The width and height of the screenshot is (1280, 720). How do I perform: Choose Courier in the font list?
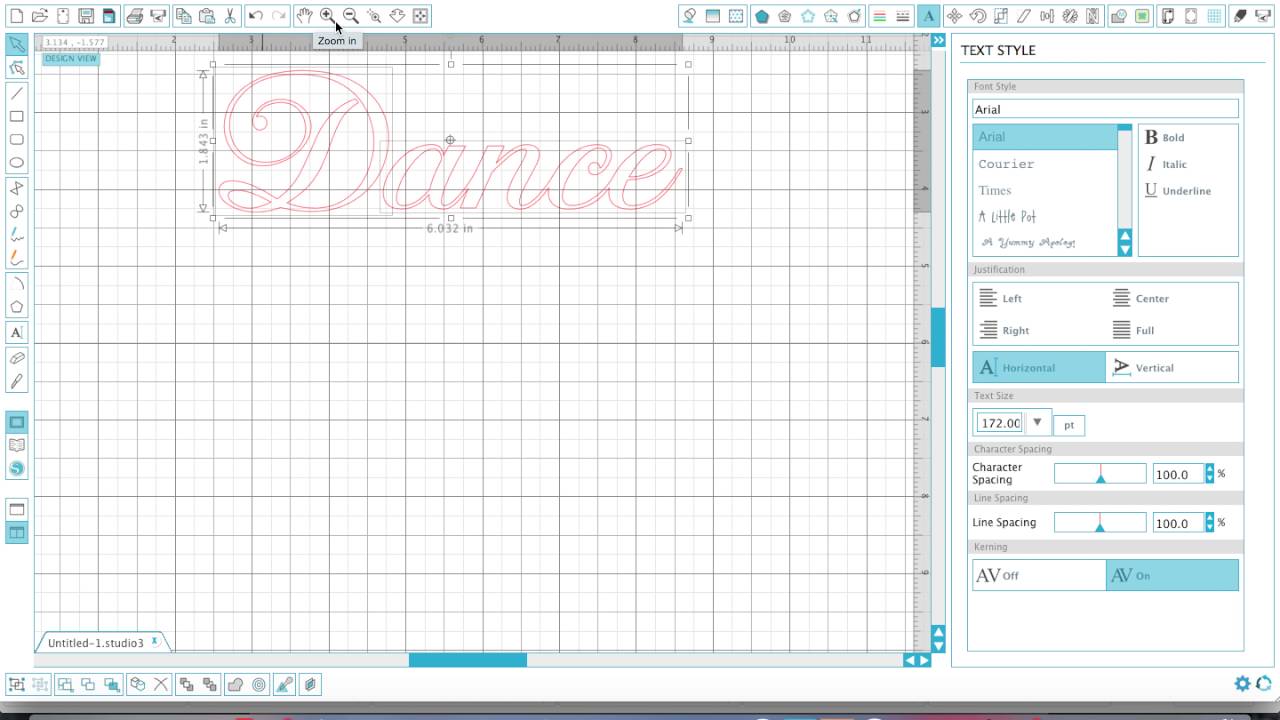[1045, 164]
